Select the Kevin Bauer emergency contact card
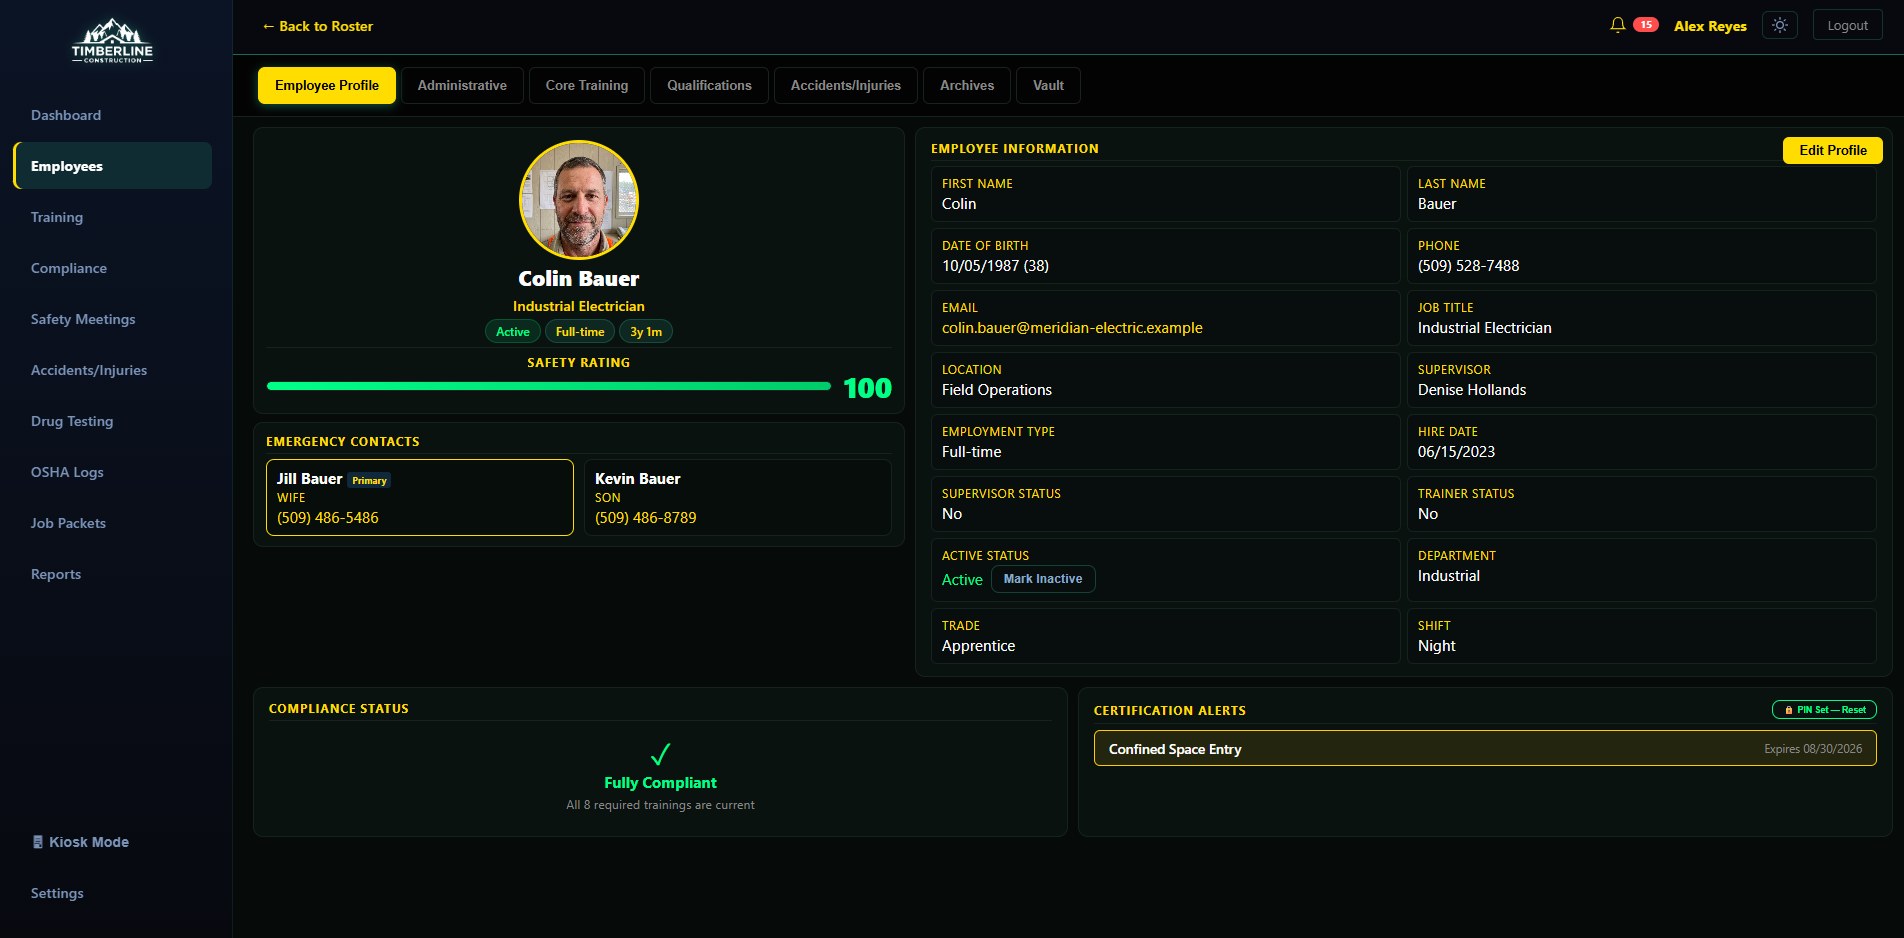Image resolution: width=1904 pixels, height=938 pixels. [x=738, y=497]
